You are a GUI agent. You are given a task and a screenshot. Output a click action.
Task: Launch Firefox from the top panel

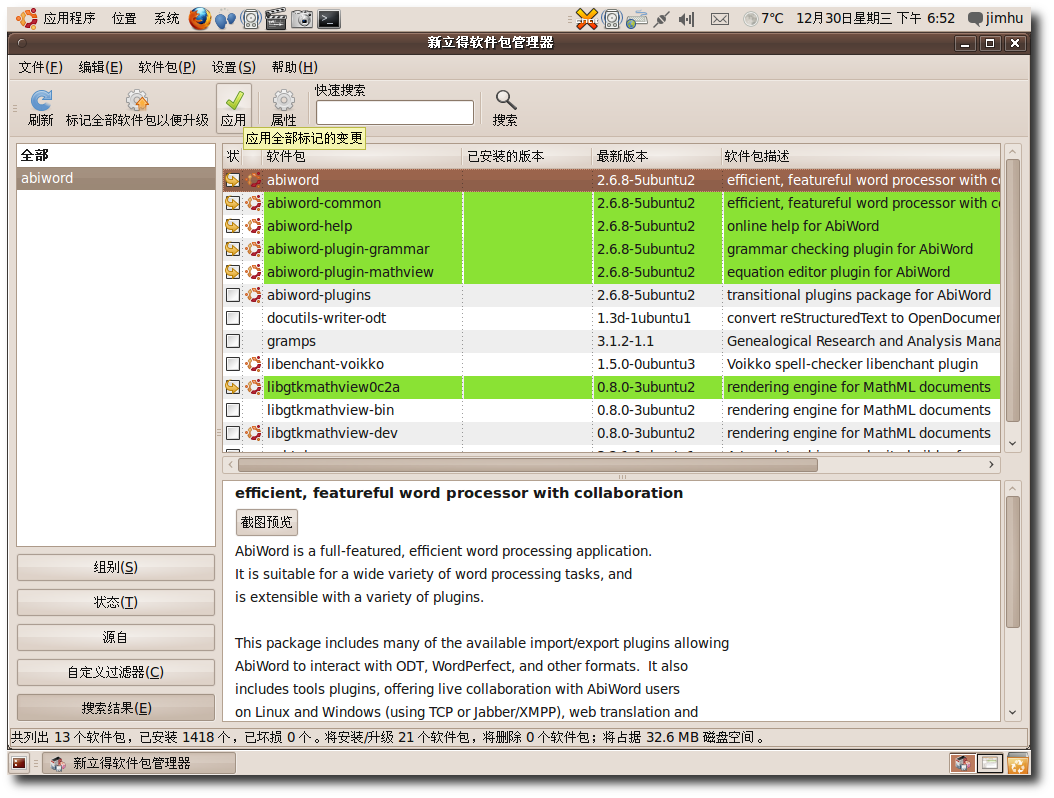(x=200, y=18)
